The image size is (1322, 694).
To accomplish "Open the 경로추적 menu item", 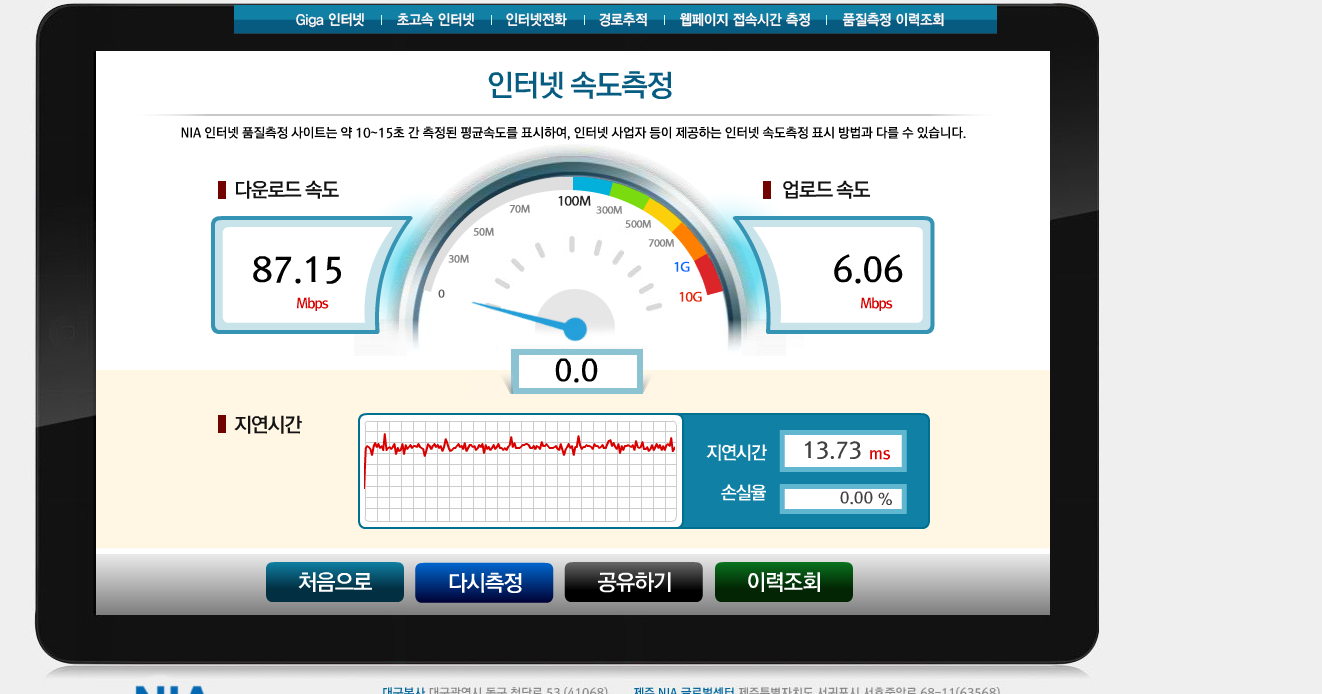I will click(x=623, y=20).
